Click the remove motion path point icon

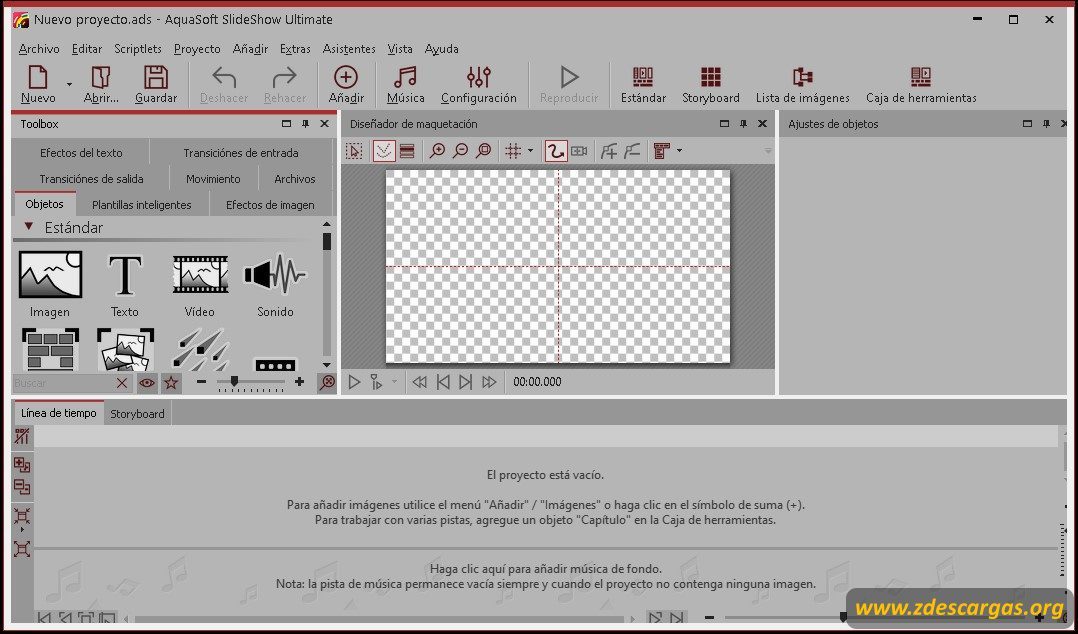(x=631, y=151)
